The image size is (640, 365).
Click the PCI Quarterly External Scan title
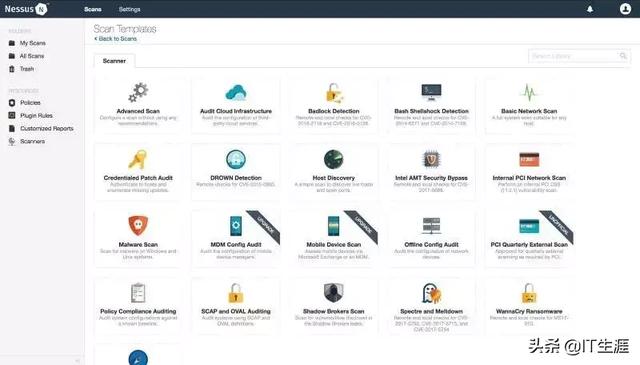[529, 245]
